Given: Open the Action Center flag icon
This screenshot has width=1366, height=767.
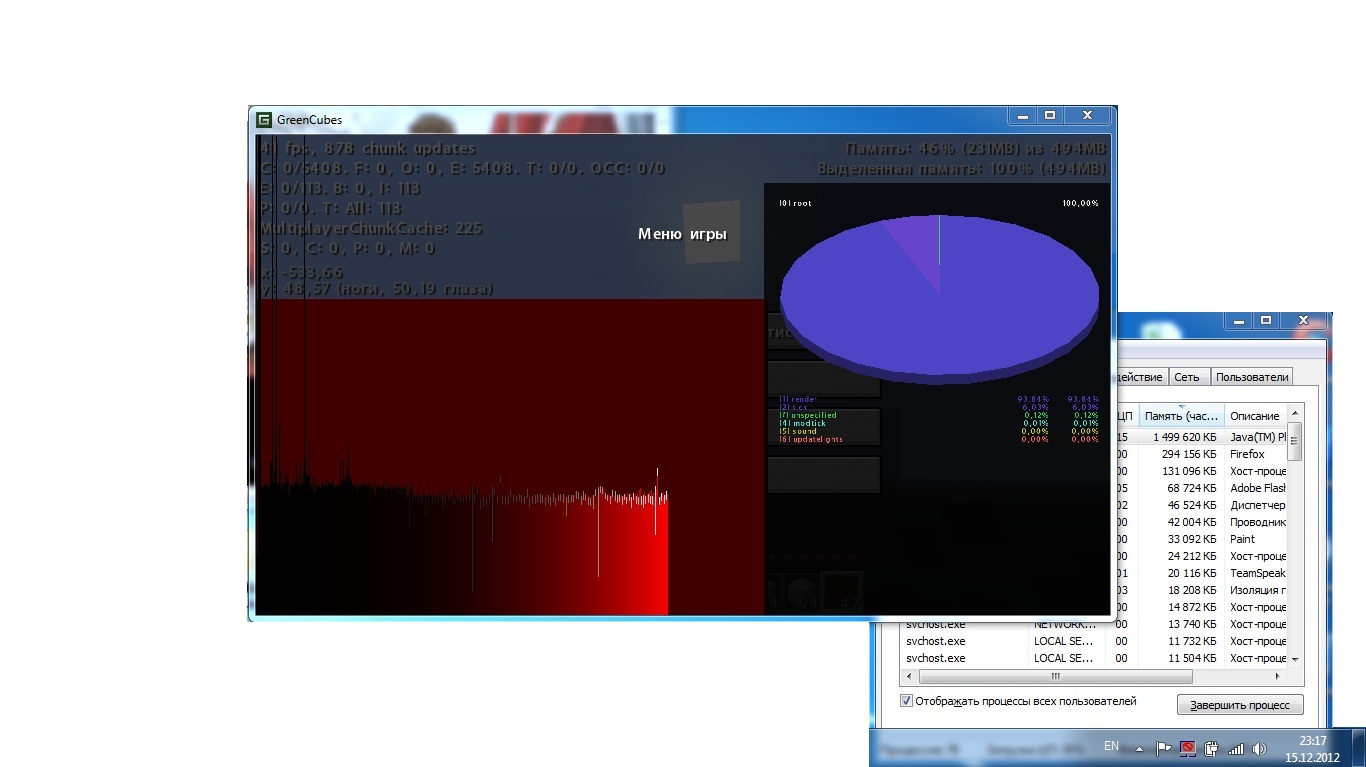Looking at the screenshot, I should click(x=1163, y=748).
